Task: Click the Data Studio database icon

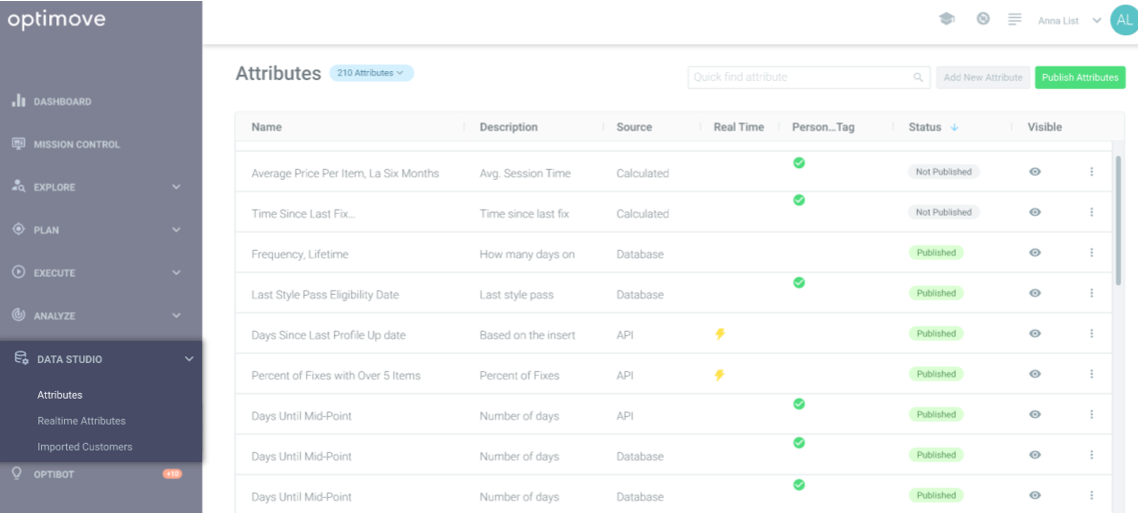Action: (x=22, y=358)
